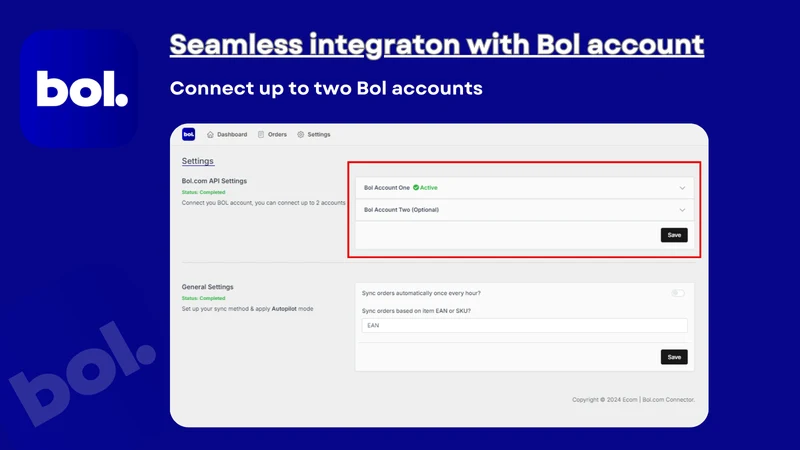
Task: Open the EAN or SKU dropdown field
Action: tap(524, 326)
